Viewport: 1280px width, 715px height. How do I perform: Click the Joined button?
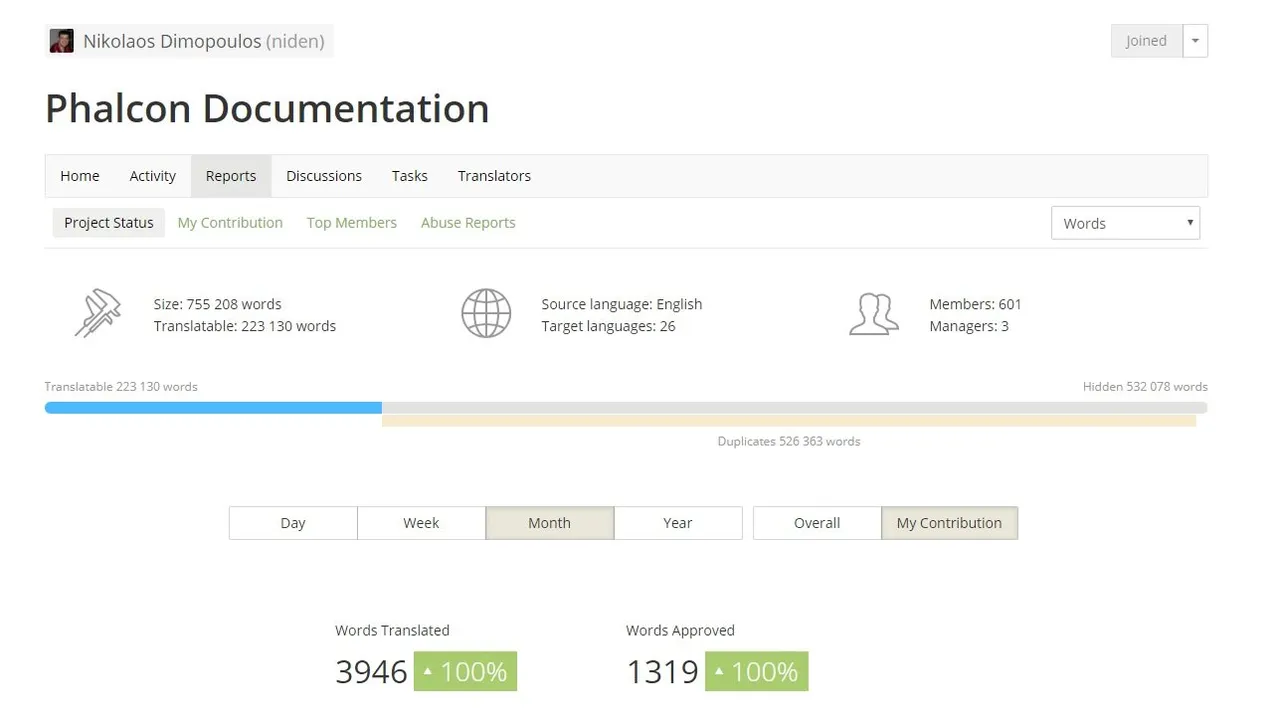pyautogui.click(x=1146, y=41)
